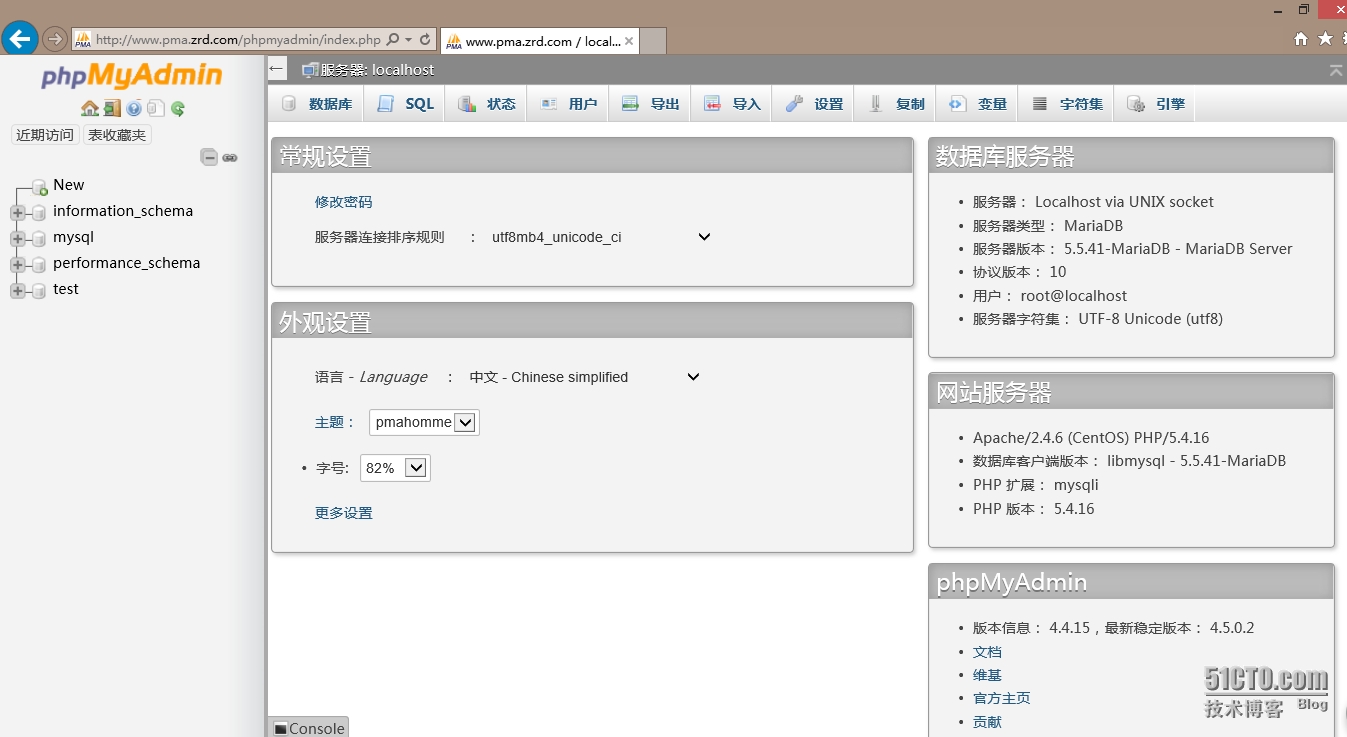Collapse all tree nodes with minus icon
1347x737 pixels.
[x=209, y=157]
